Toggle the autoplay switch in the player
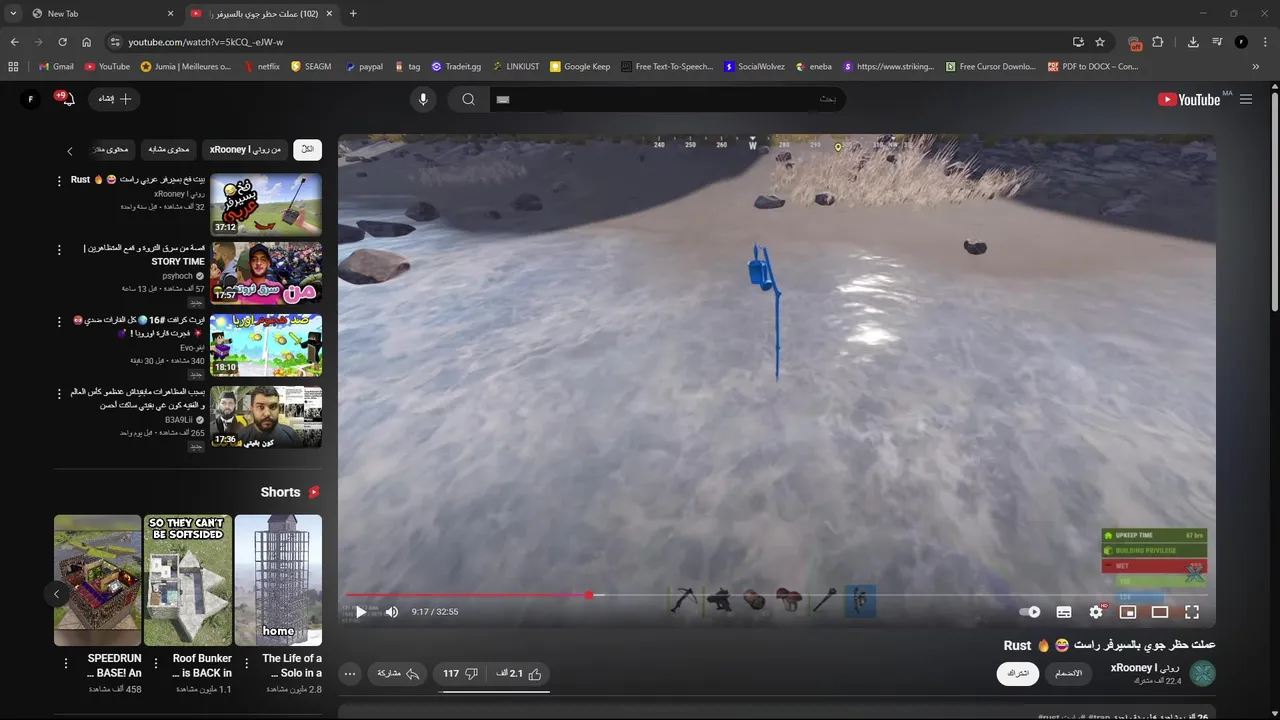 click(x=1030, y=612)
